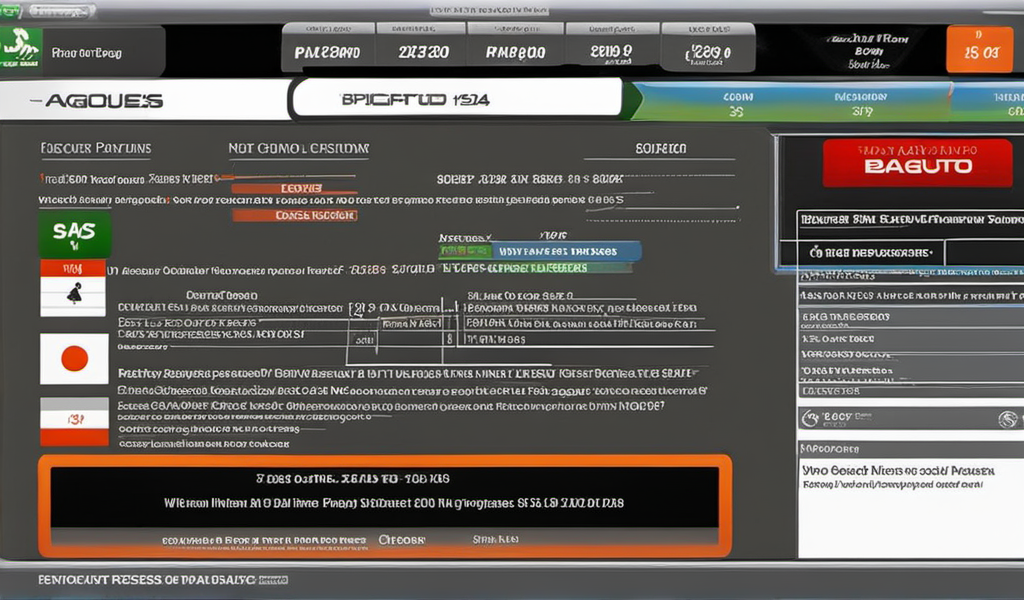The width and height of the screenshot is (1024, 600).
Task: Enable the orange Logie option
Action: pos(295,189)
